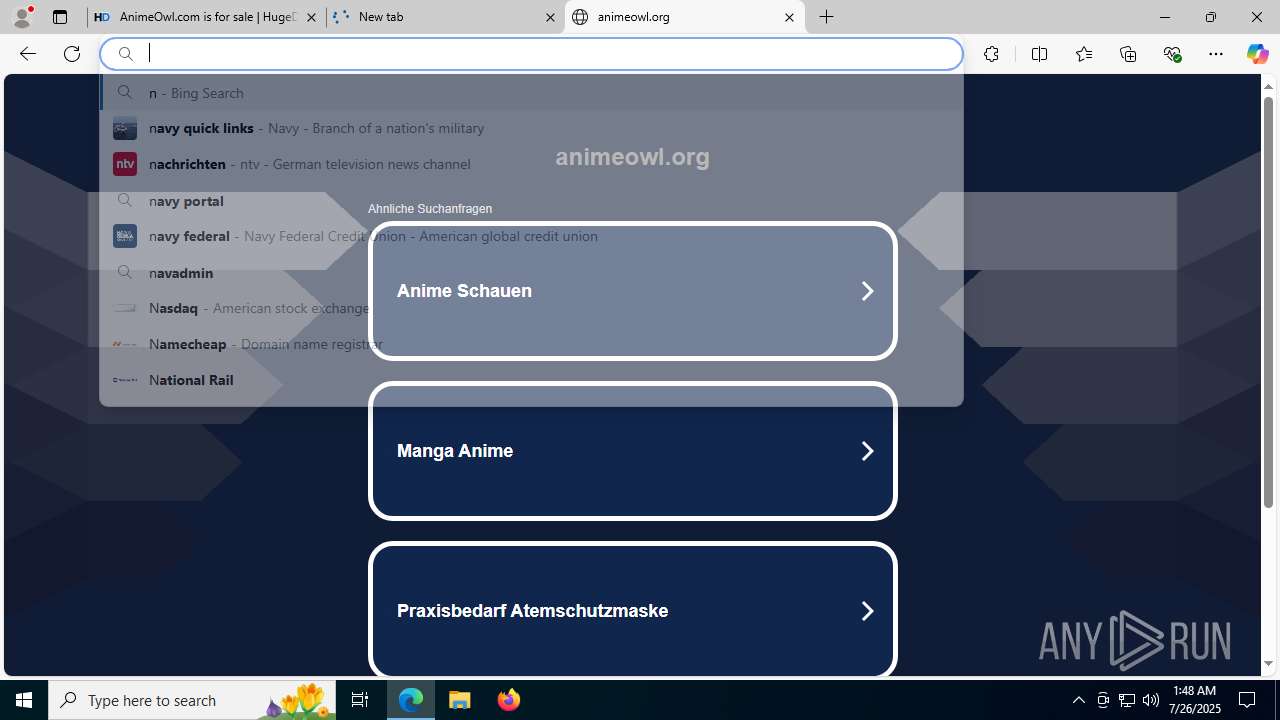Open the Copilot sidebar icon
Image resolution: width=1280 pixels, height=720 pixels.
(1257, 54)
